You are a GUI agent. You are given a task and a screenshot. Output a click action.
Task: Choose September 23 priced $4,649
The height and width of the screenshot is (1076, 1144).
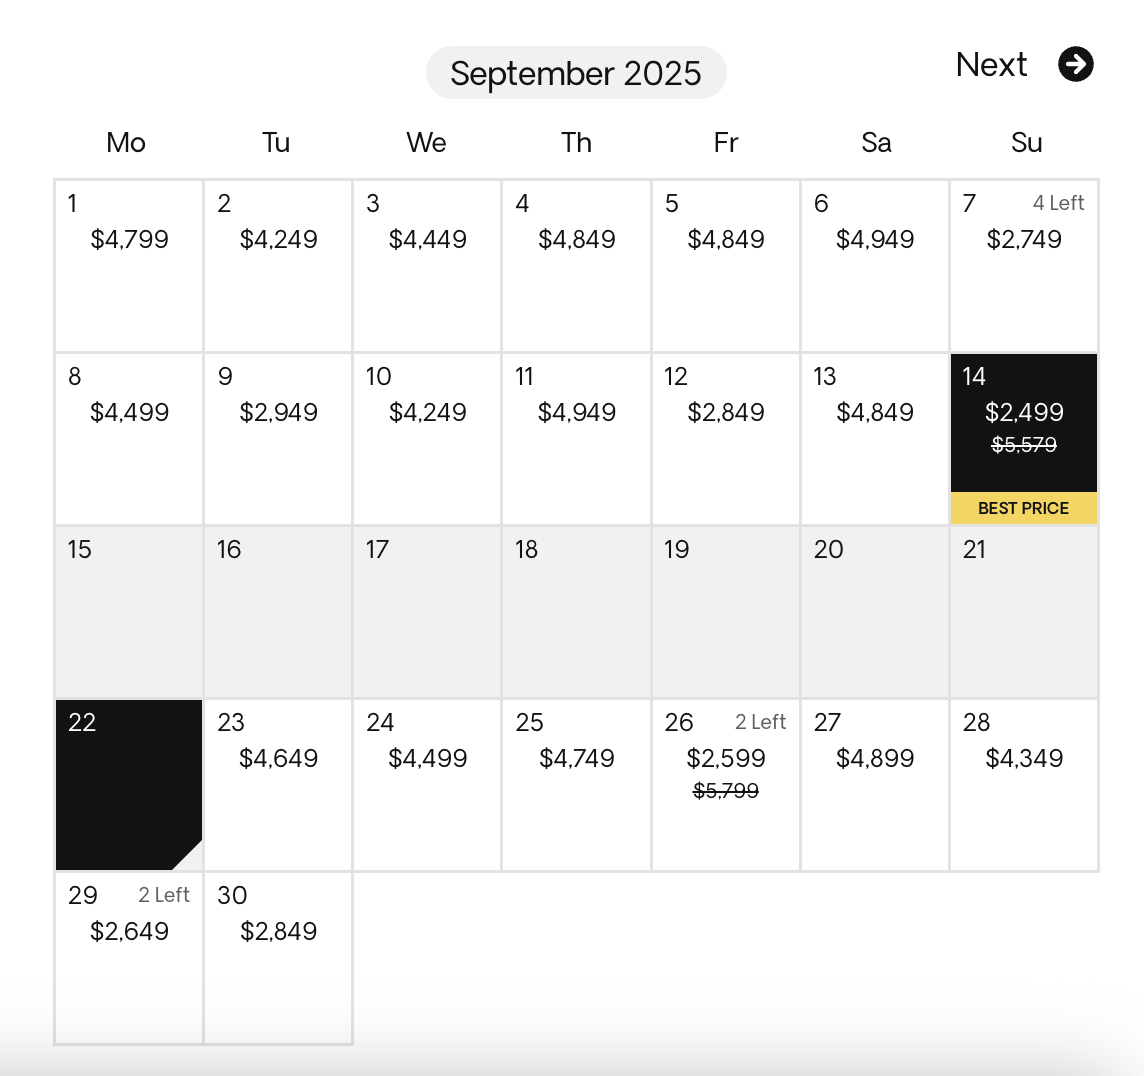coord(278,784)
